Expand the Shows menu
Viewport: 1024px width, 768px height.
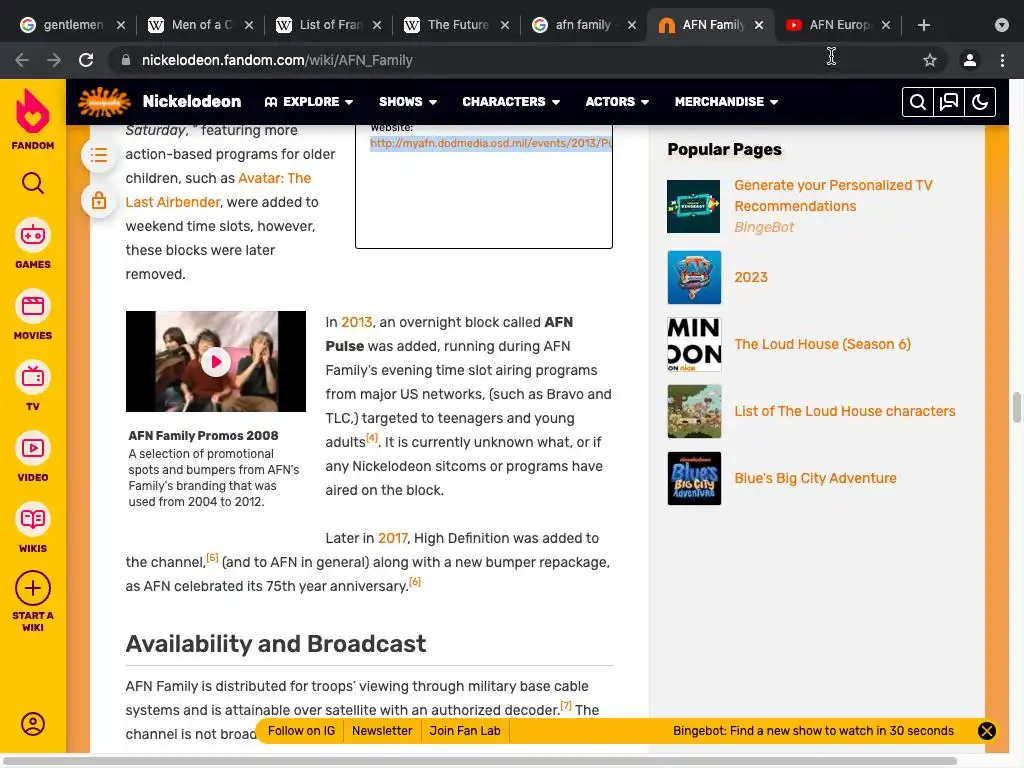click(408, 102)
